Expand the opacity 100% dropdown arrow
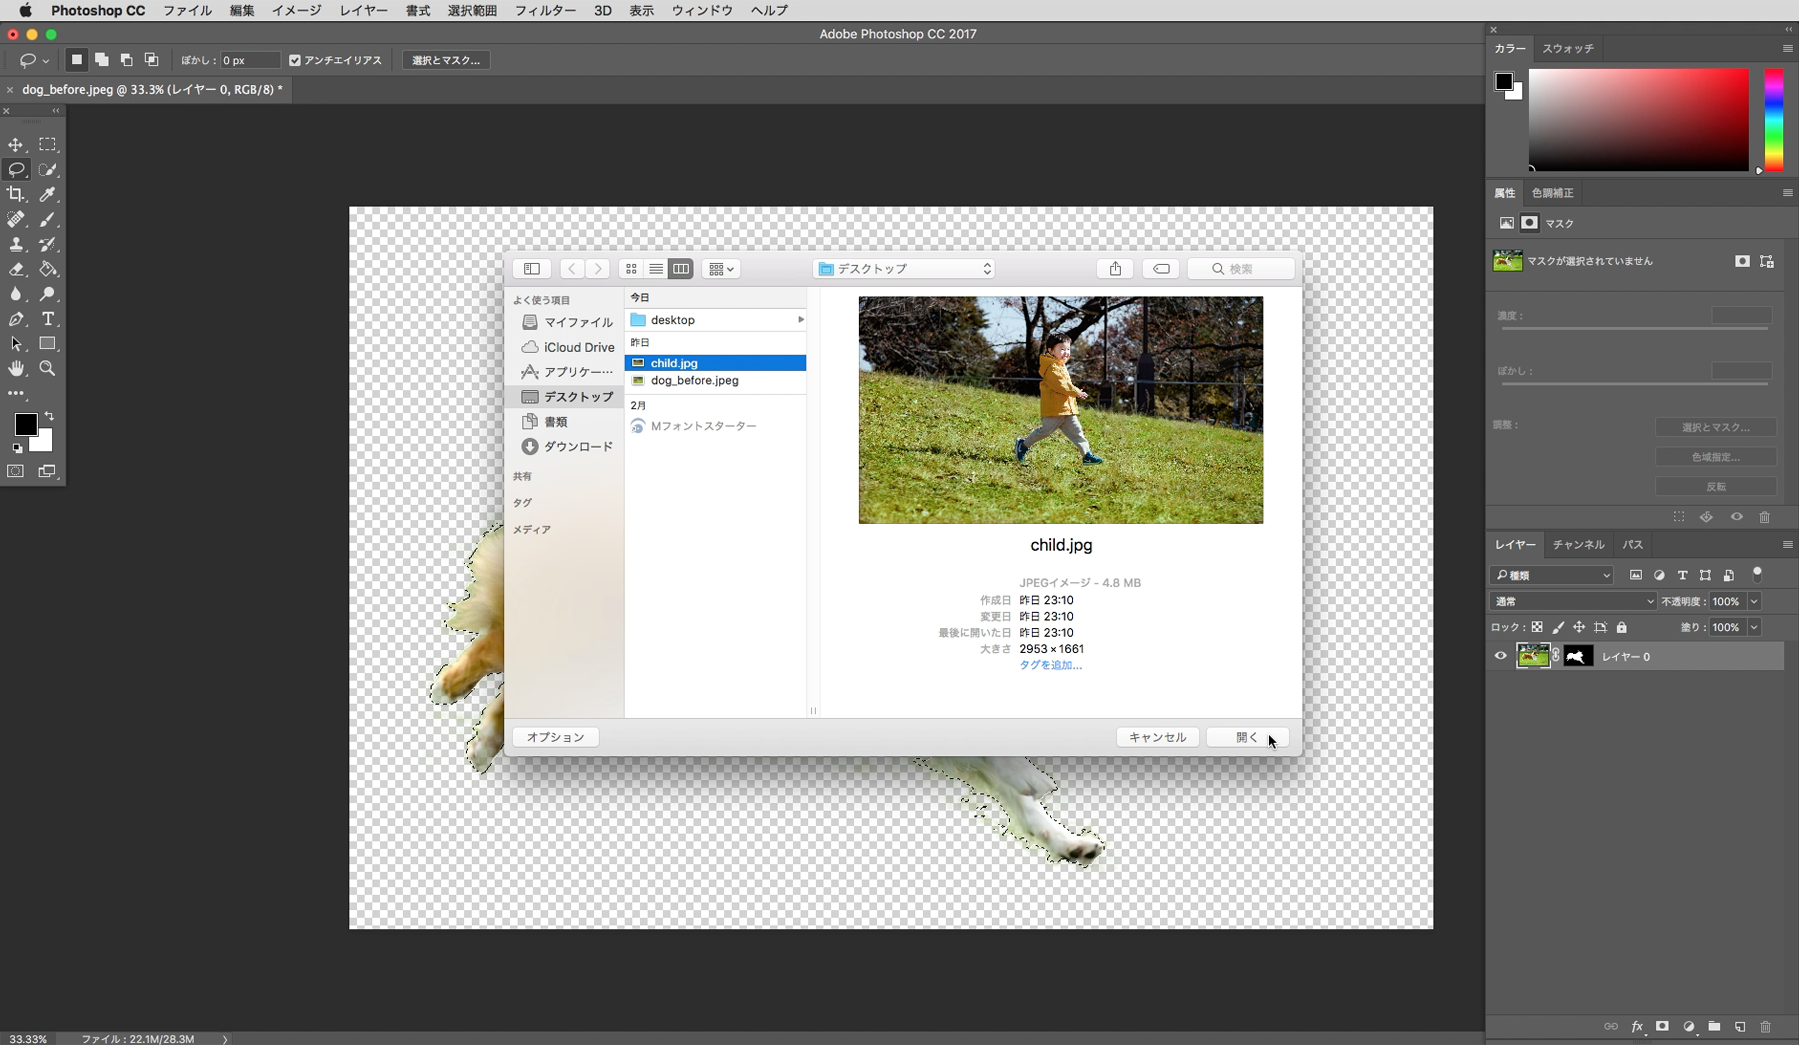This screenshot has height=1045, width=1799. click(x=1754, y=601)
